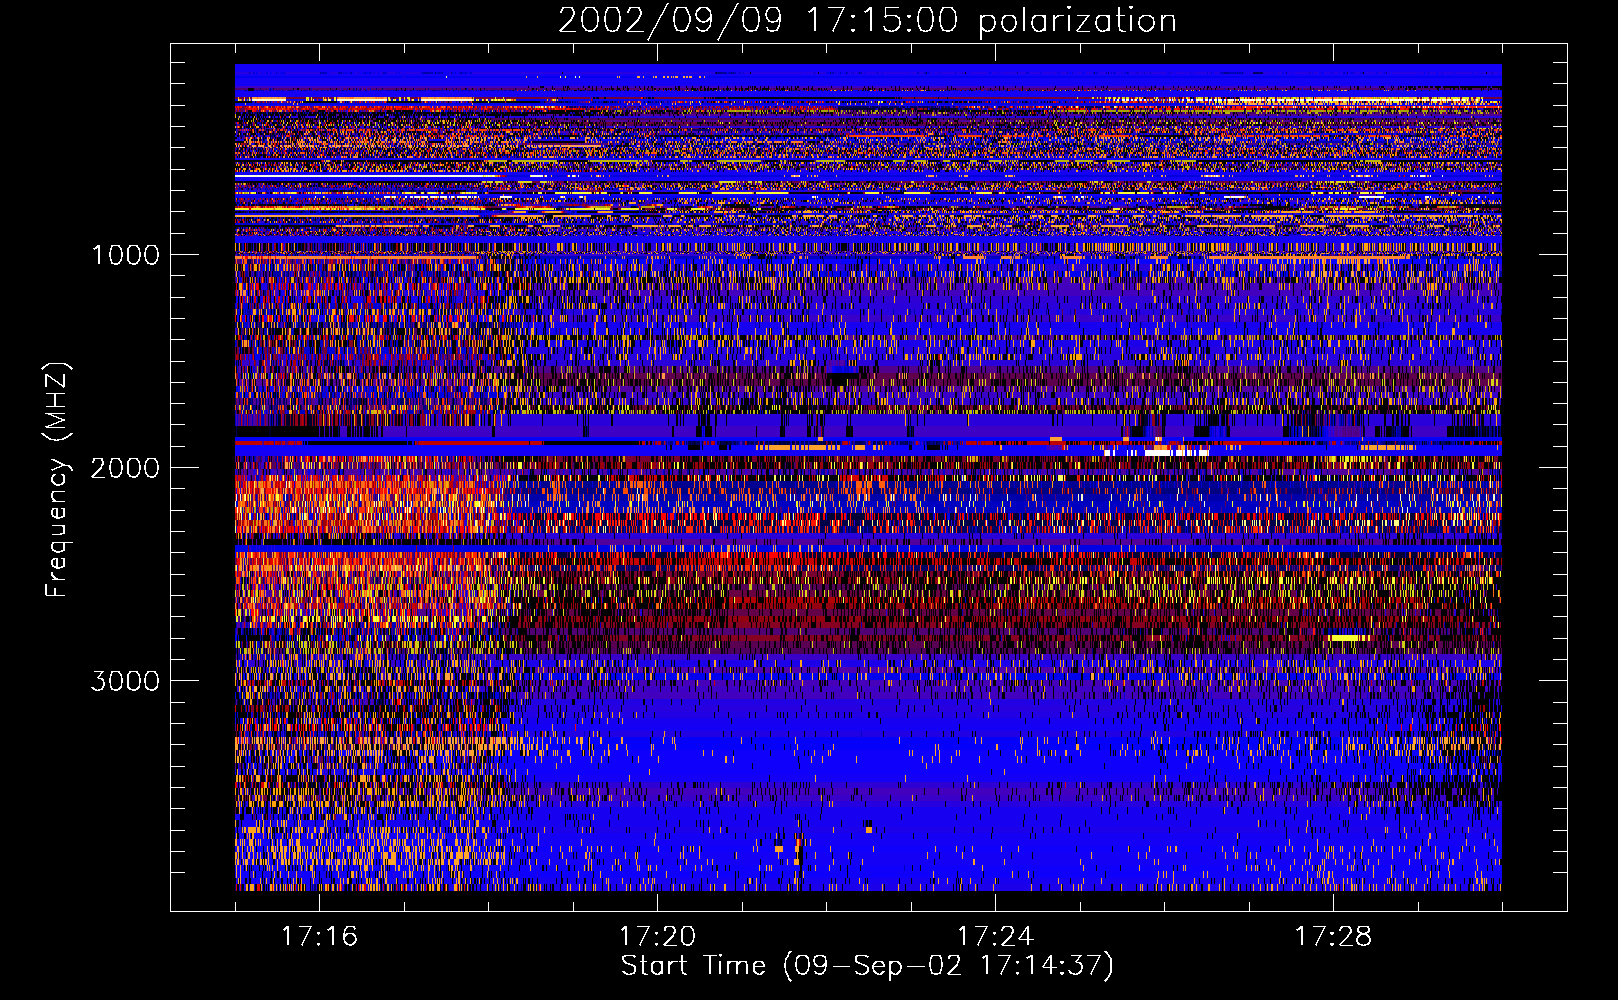
Task: Click the plot title "2002/09/09 17:15:00 polarization"
Action: 867,21
